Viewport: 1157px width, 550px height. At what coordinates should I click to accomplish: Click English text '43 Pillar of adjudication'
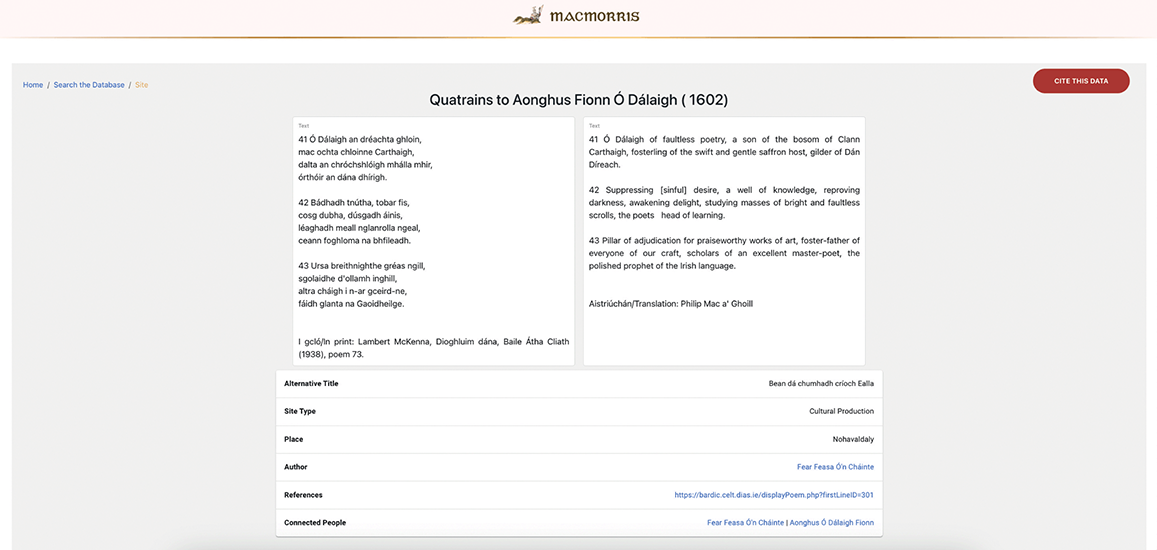(x=725, y=253)
